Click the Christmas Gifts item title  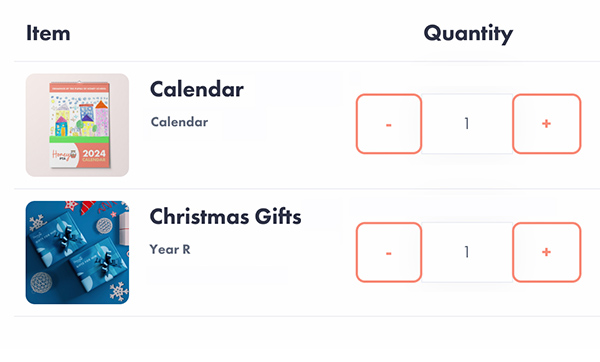pos(225,217)
